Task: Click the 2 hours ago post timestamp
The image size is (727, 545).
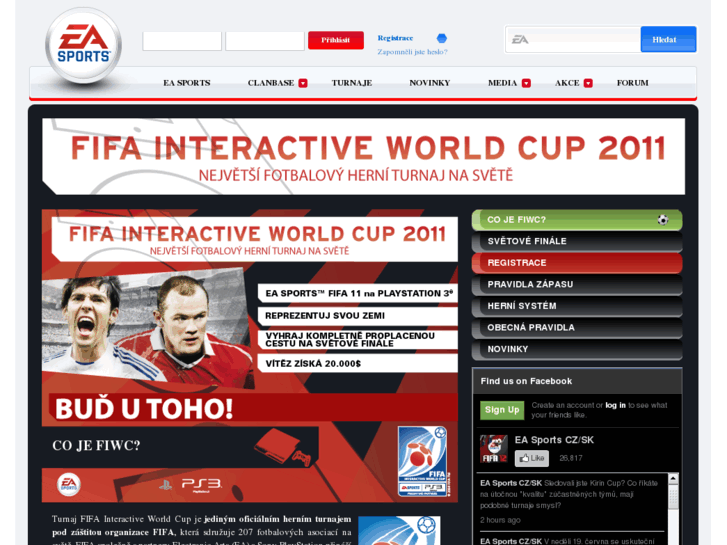Action: pos(500,520)
